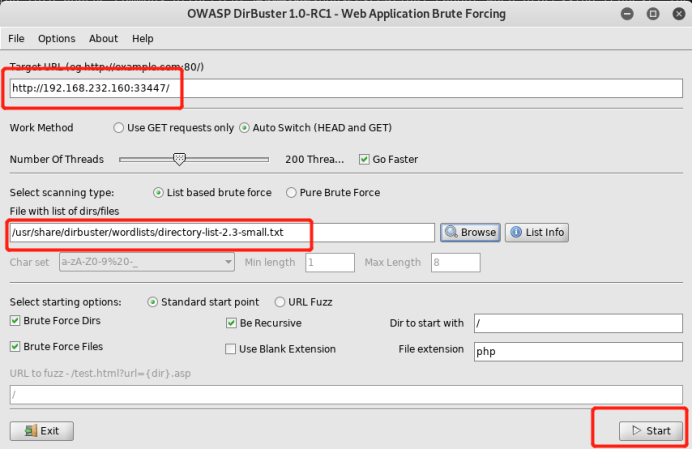Open the File menu
The height and width of the screenshot is (449, 692).
click(16, 38)
